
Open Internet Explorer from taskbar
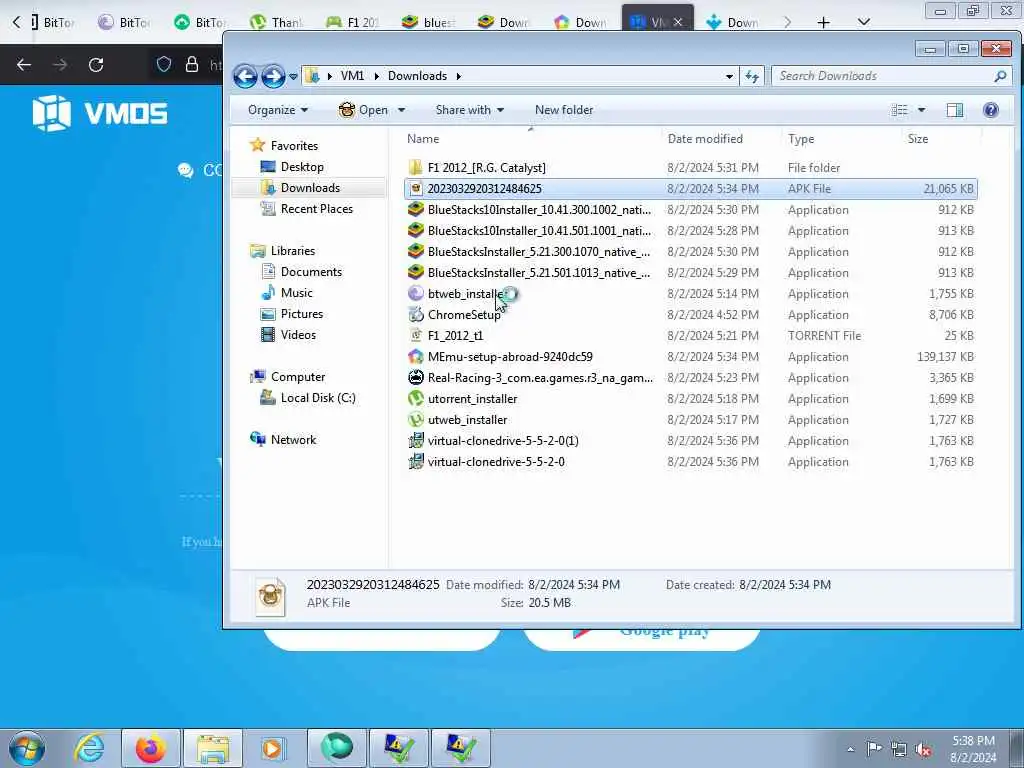(89, 748)
